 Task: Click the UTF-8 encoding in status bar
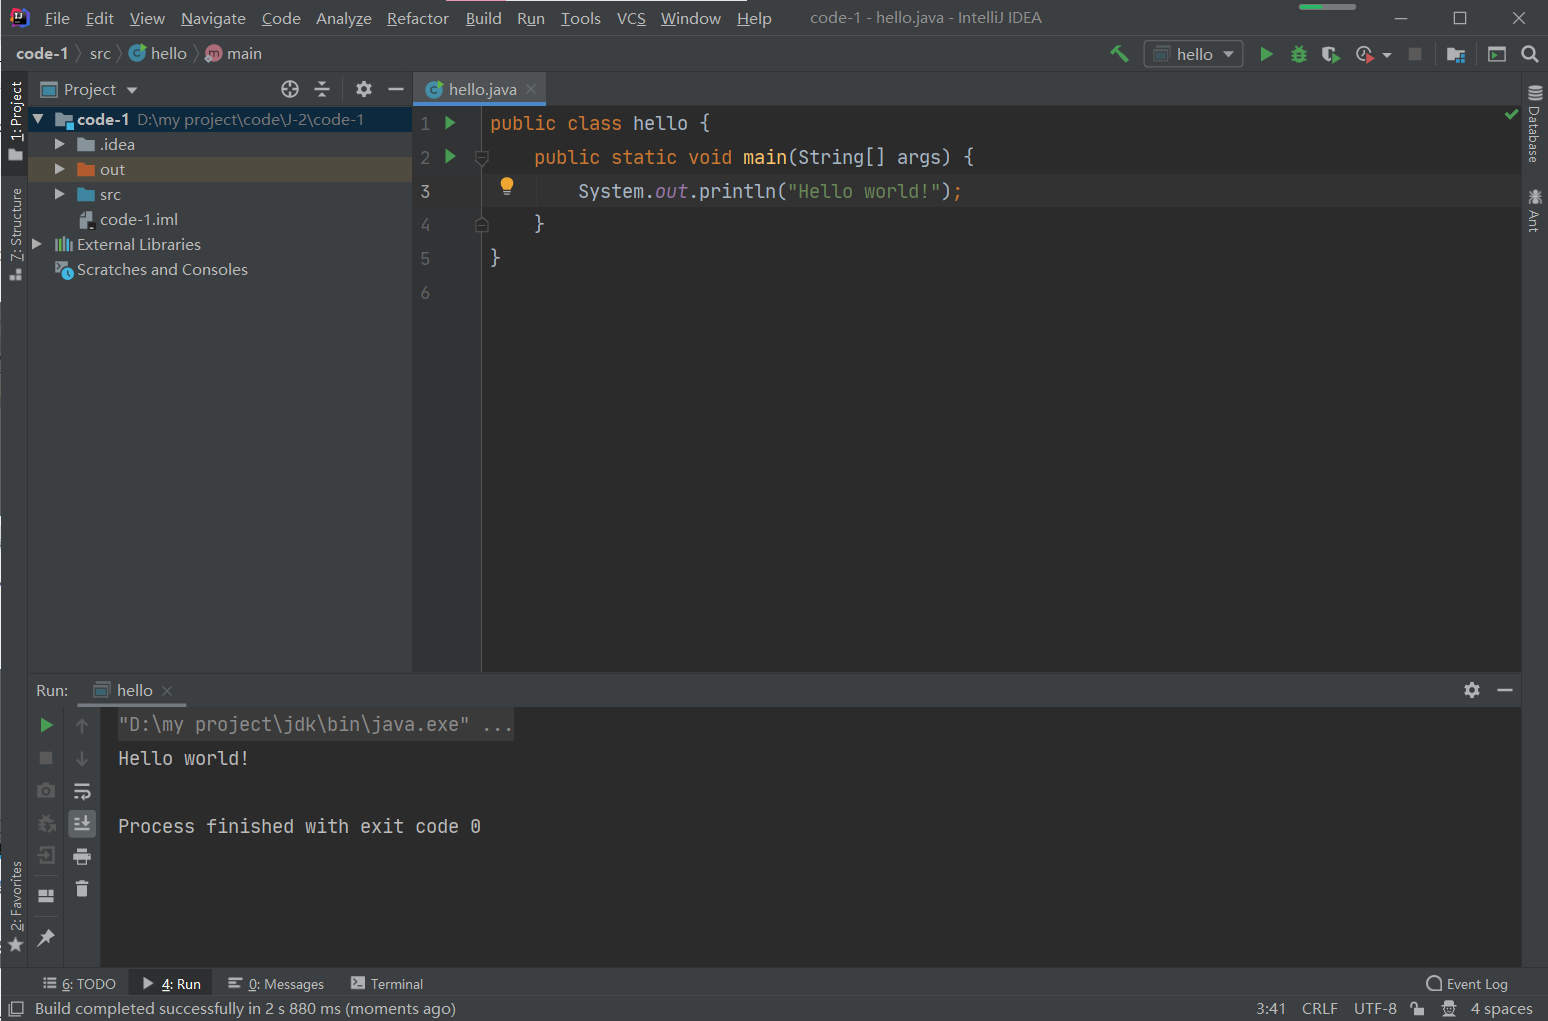click(x=1375, y=1008)
